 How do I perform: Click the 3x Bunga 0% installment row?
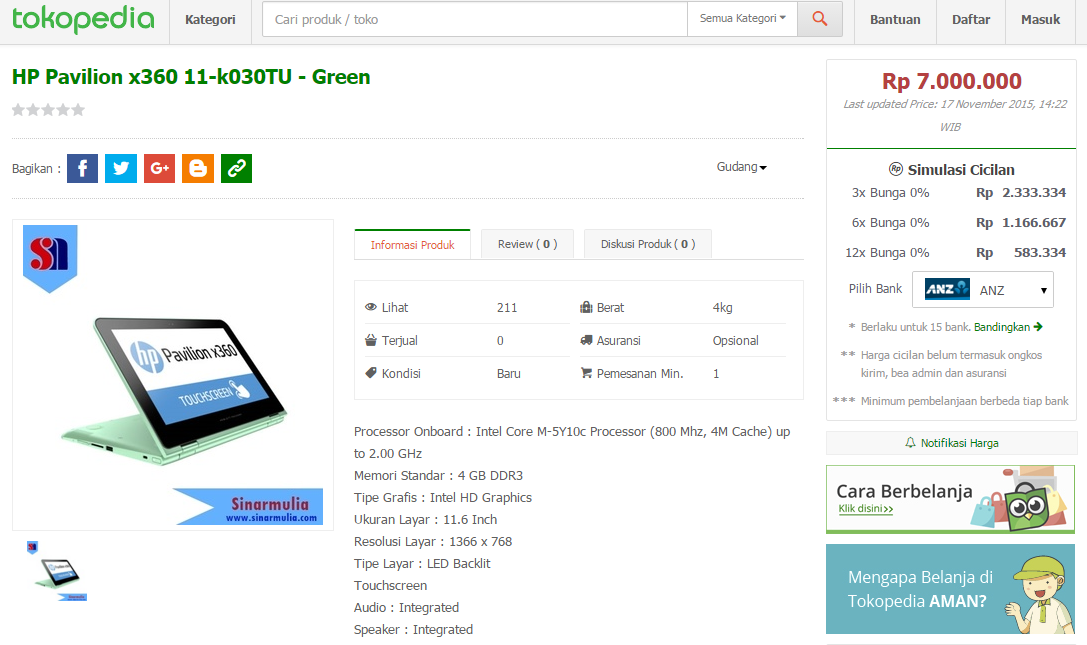tap(958, 193)
